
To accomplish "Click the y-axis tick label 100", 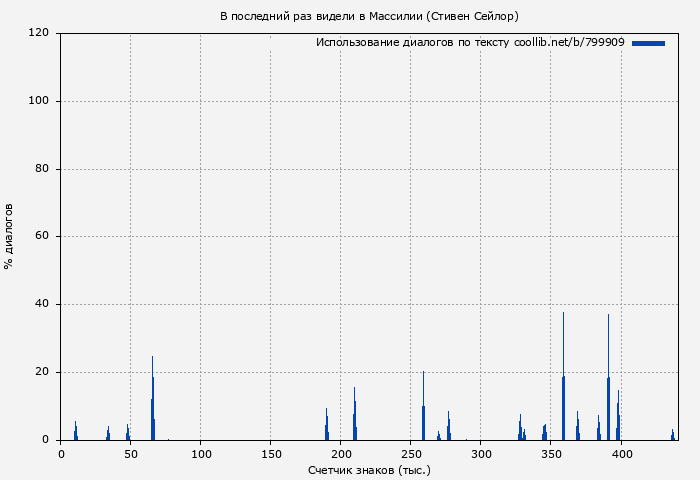I will pyautogui.click(x=40, y=101).
